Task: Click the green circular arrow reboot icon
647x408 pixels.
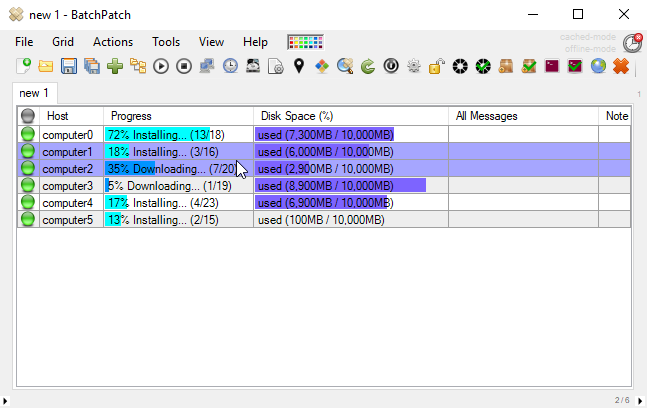Action: 368,66
